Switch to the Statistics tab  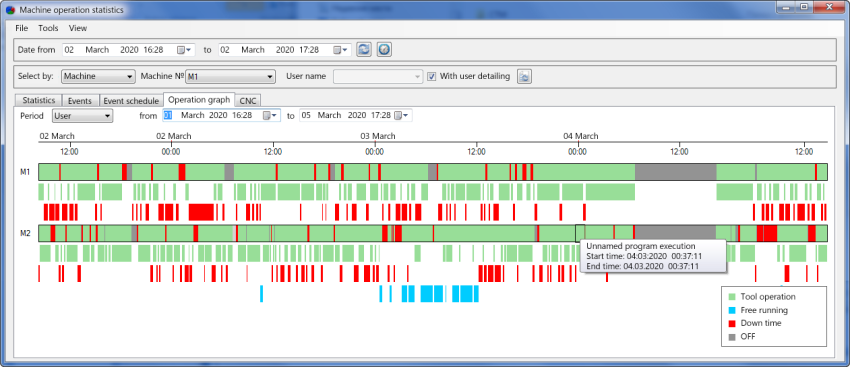(38, 101)
